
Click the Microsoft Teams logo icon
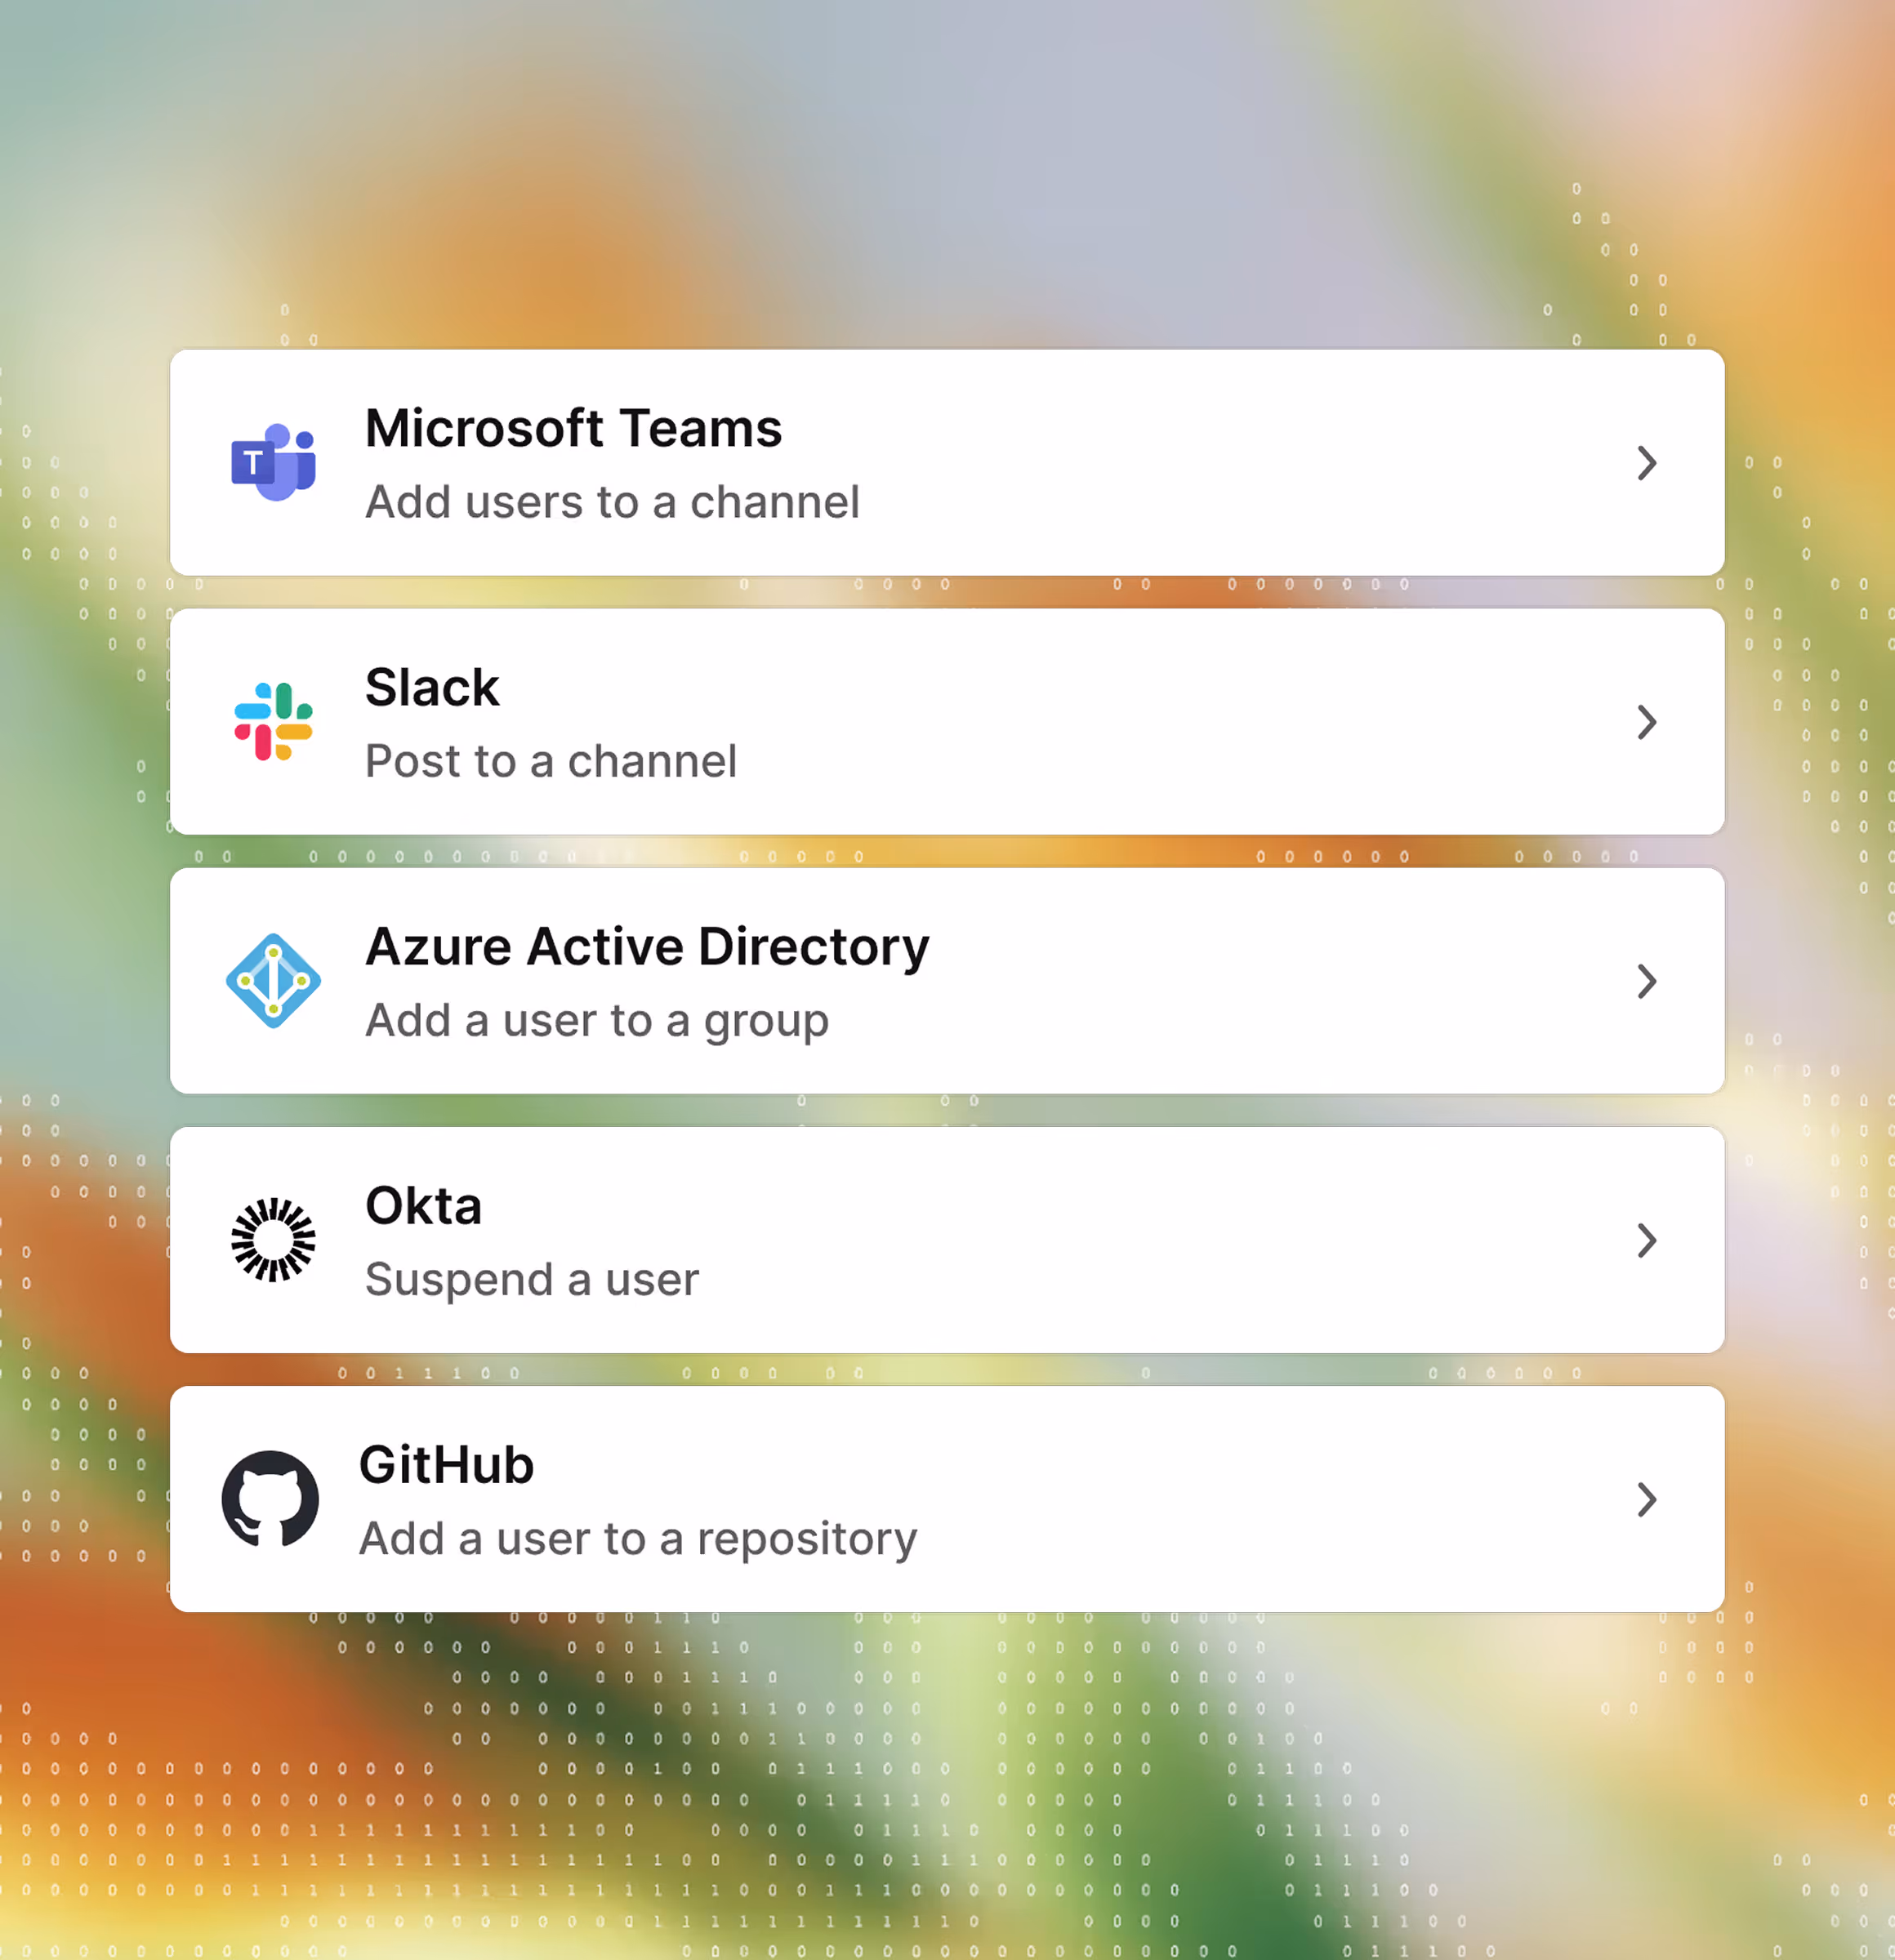[273, 462]
